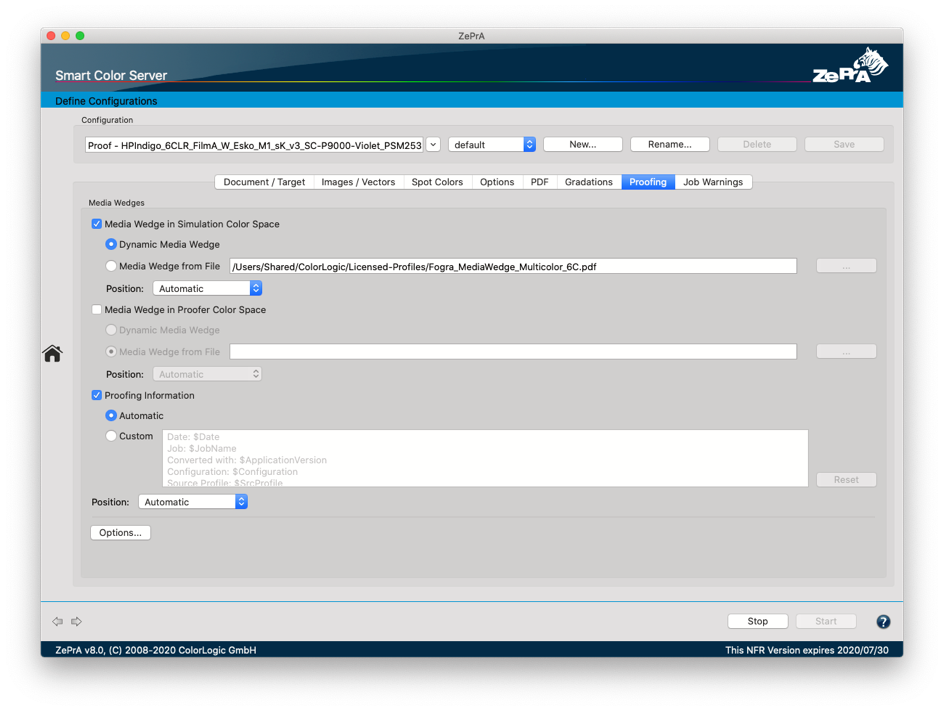
Task: Click the Media Wedges section label
Action: pos(116,203)
